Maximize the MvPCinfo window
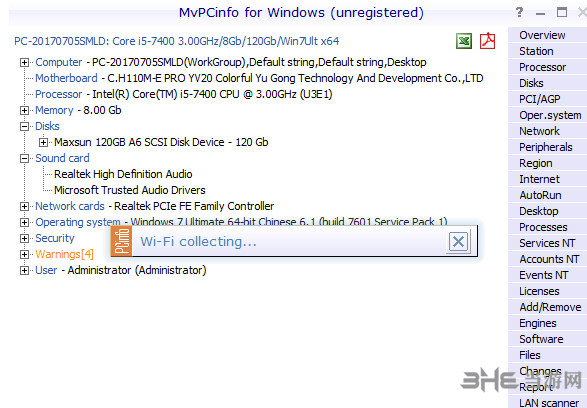The height and width of the screenshot is (408, 587). pyautogui.click(x=562, y=12)
